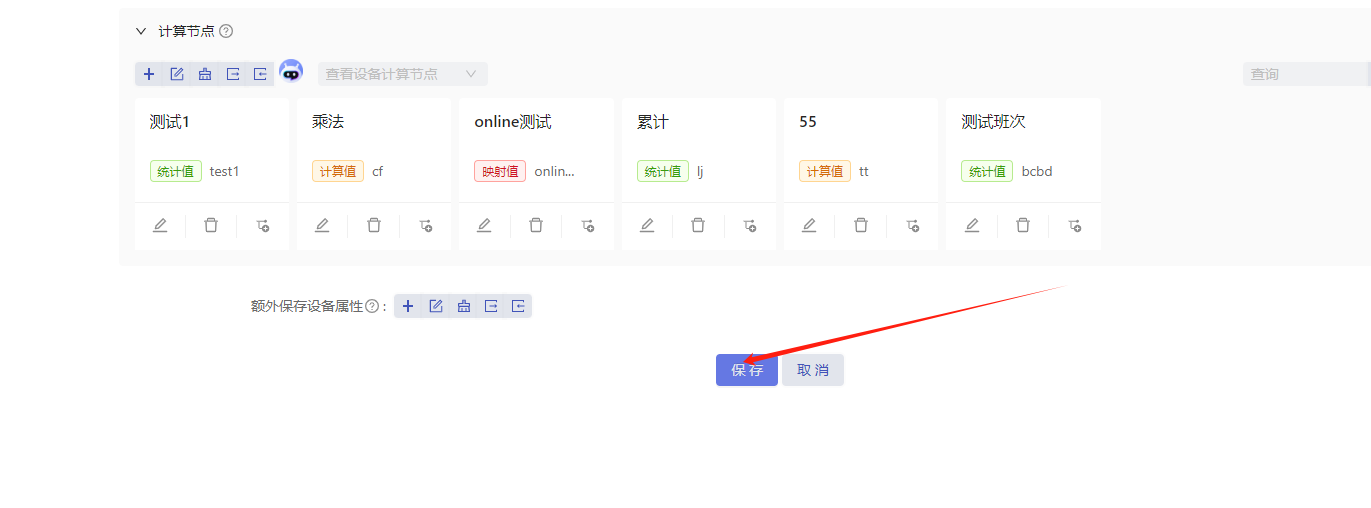Open the robot assistant icon

click(x=291, y=71)
